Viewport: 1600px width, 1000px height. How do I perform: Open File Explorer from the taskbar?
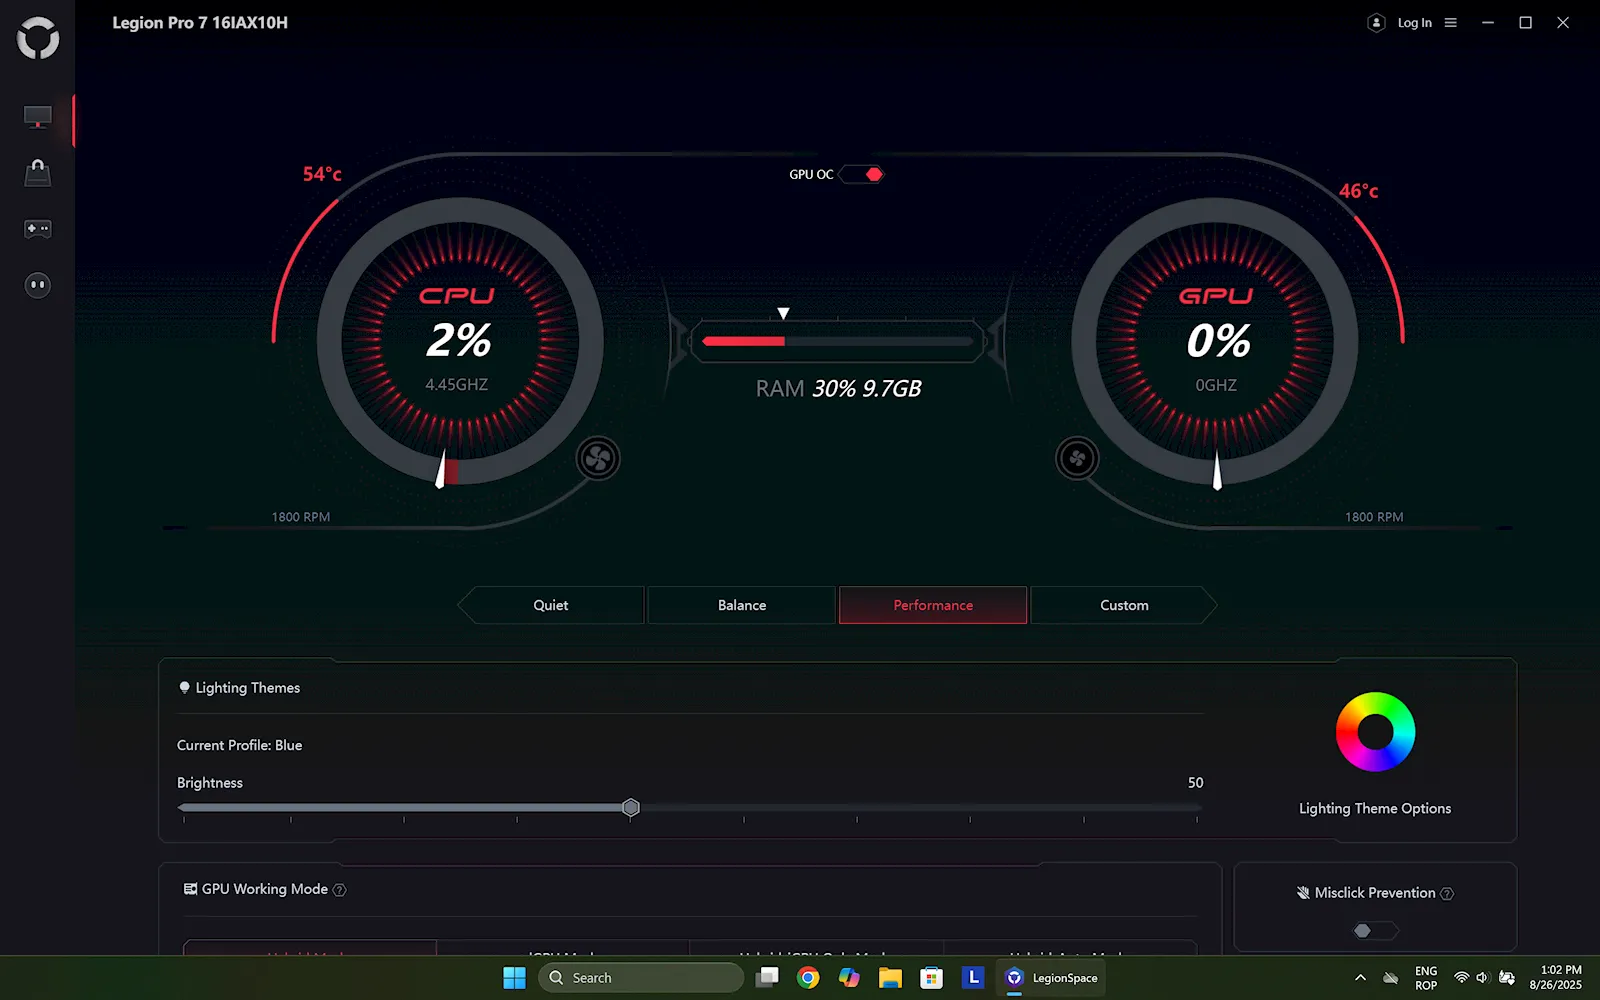pyautogui.click(x=890, y=978)
